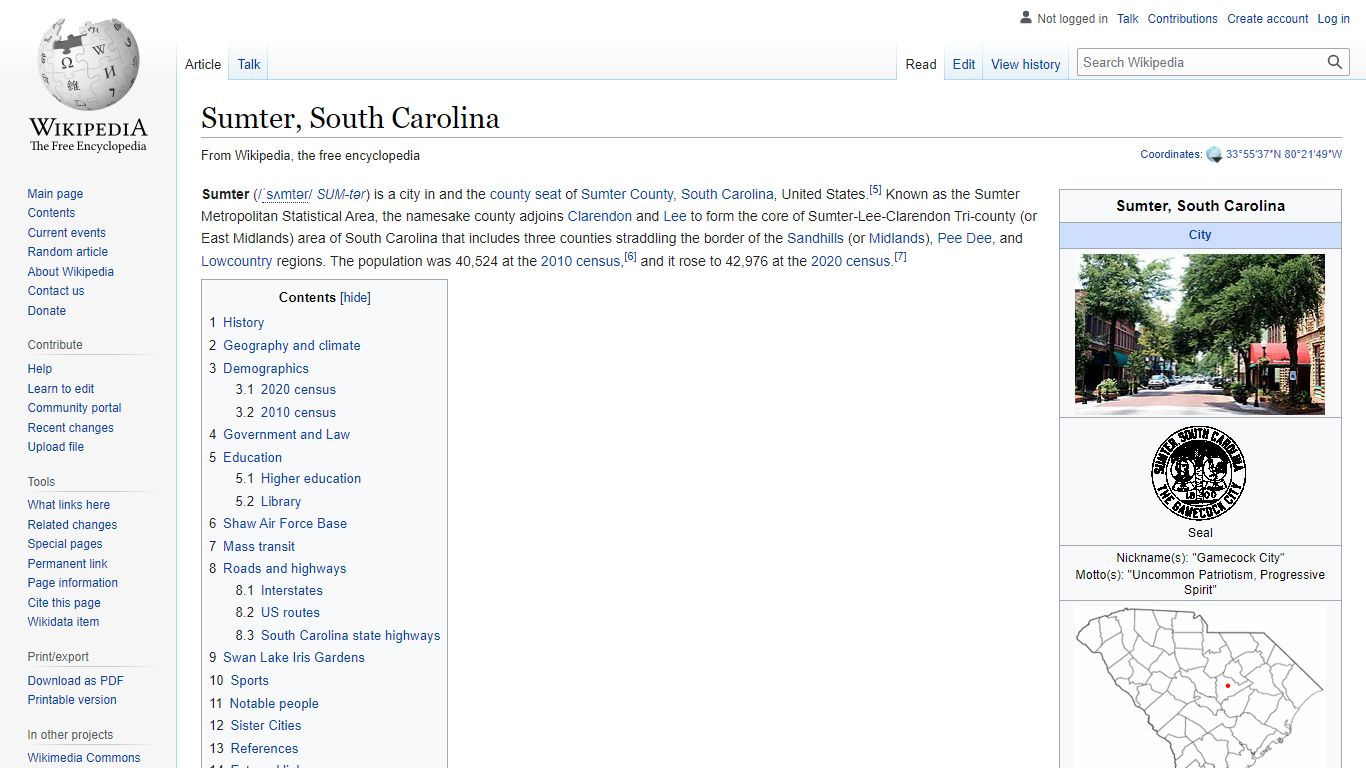Click the Donate link
1366x768 pixels.
click(47, 311)
